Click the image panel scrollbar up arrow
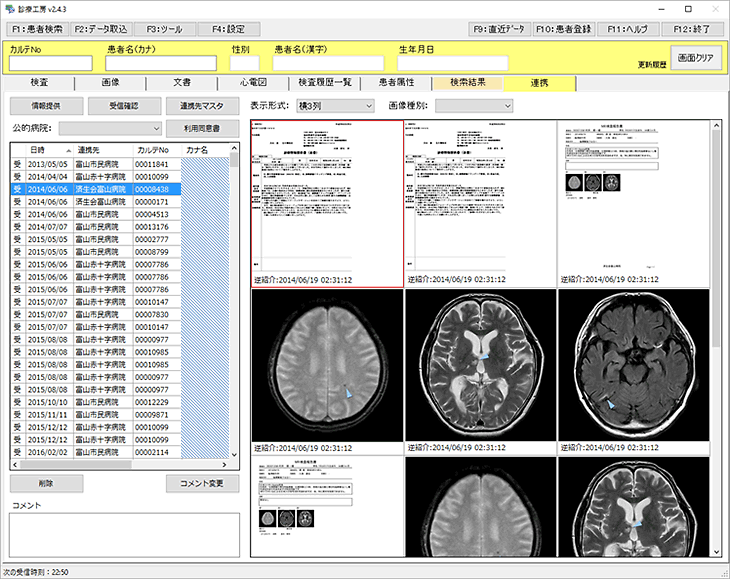 [716, 125]
